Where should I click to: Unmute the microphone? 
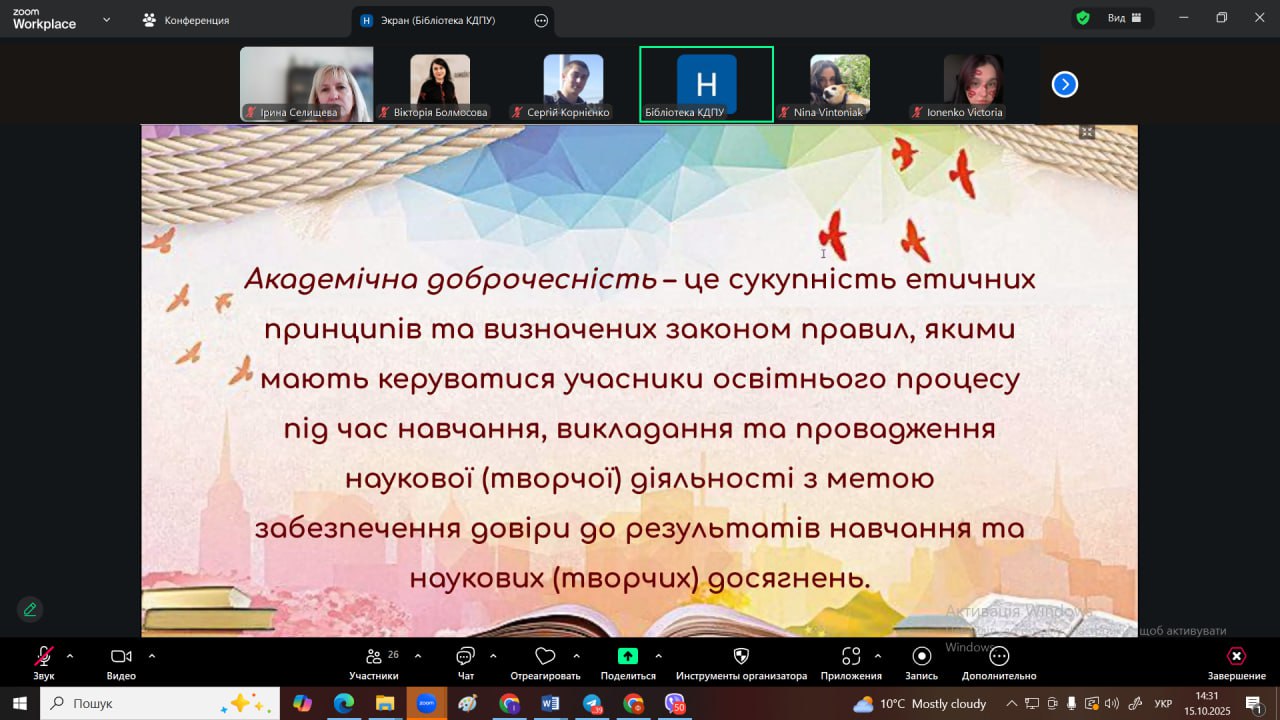[43, 657]
